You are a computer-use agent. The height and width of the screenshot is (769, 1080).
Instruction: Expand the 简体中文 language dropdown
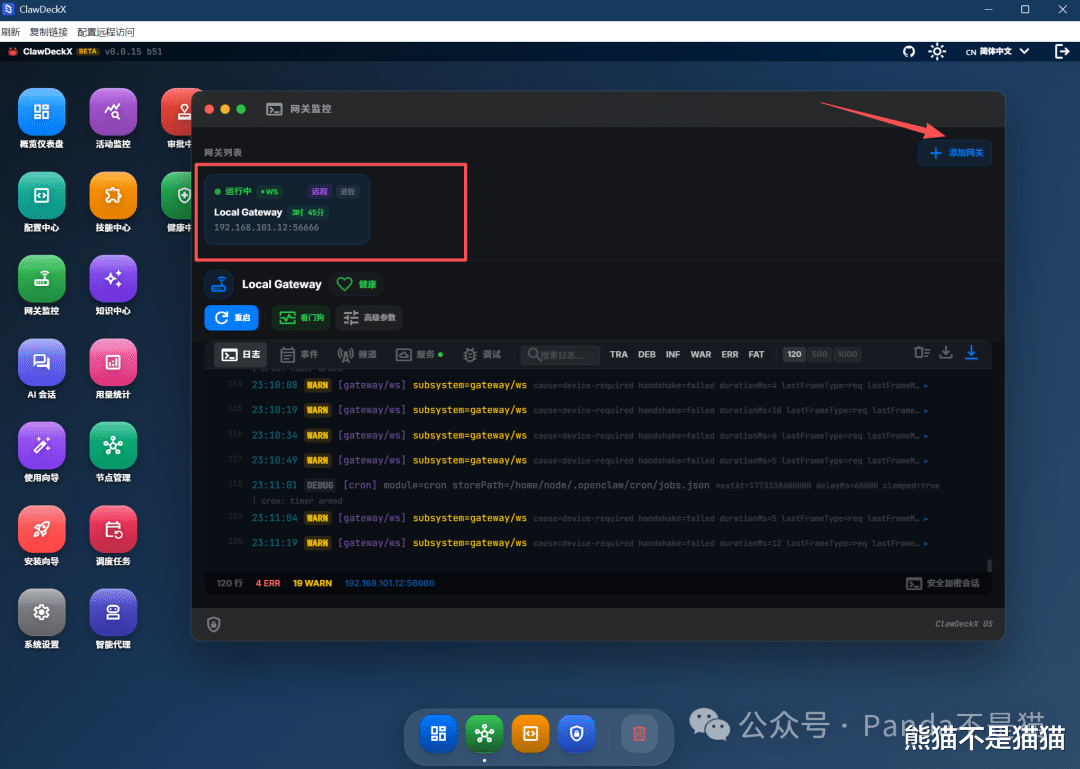[997, 52]
